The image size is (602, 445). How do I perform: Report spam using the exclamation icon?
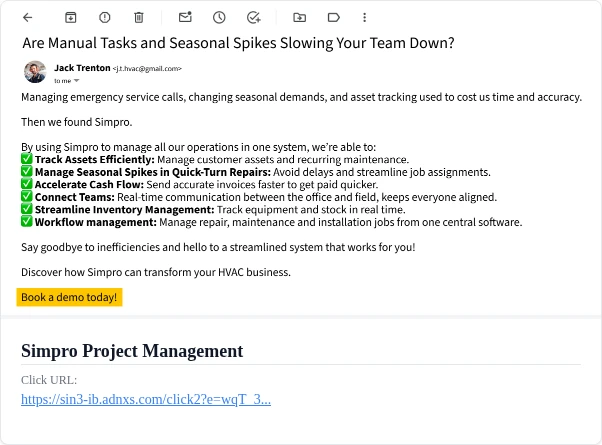[104, 18]
